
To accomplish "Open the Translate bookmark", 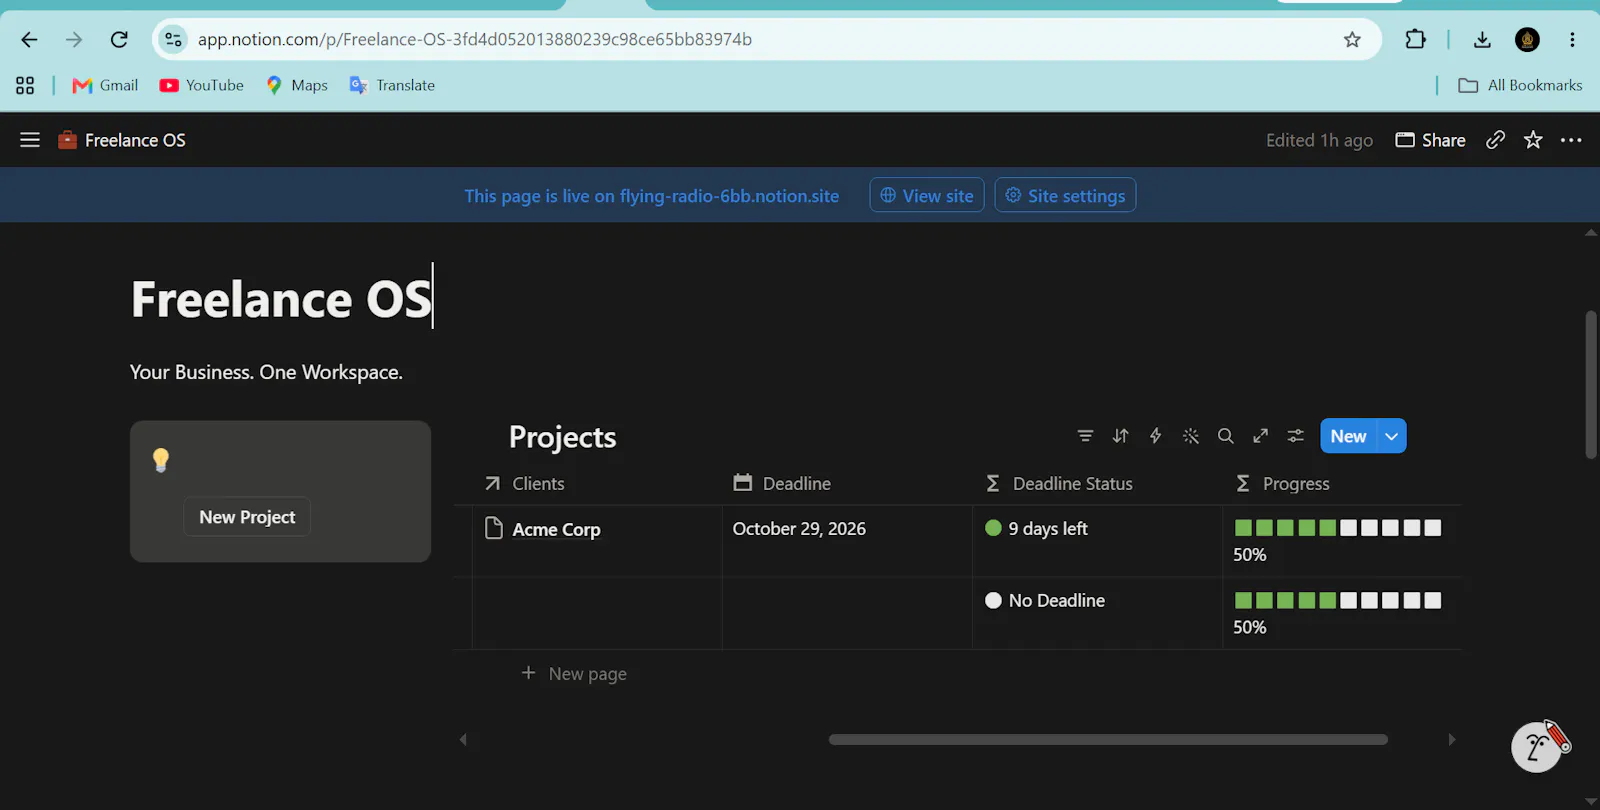I will [392, 85].
